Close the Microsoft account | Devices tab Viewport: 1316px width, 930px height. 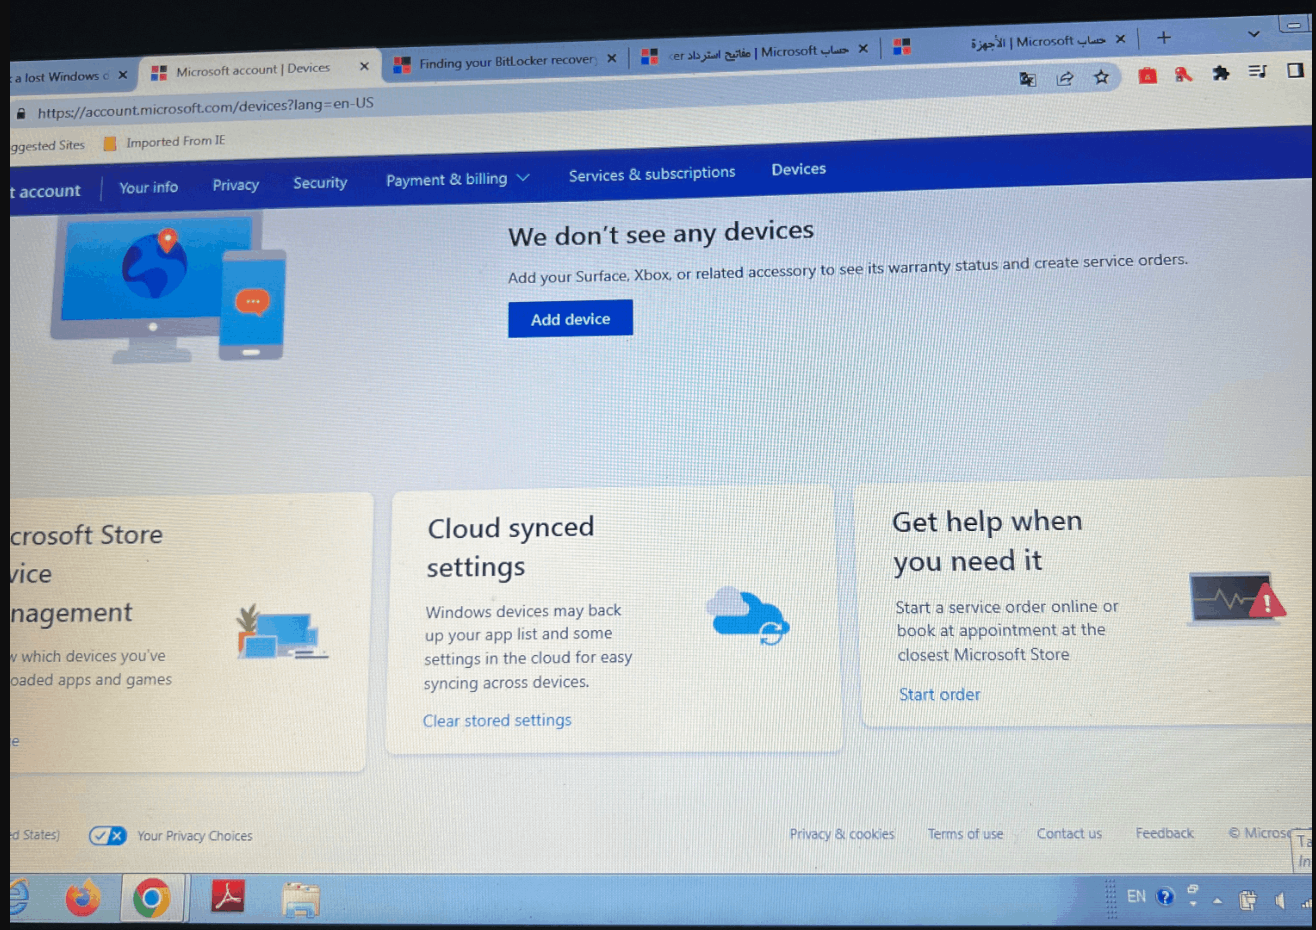(364, 67)
